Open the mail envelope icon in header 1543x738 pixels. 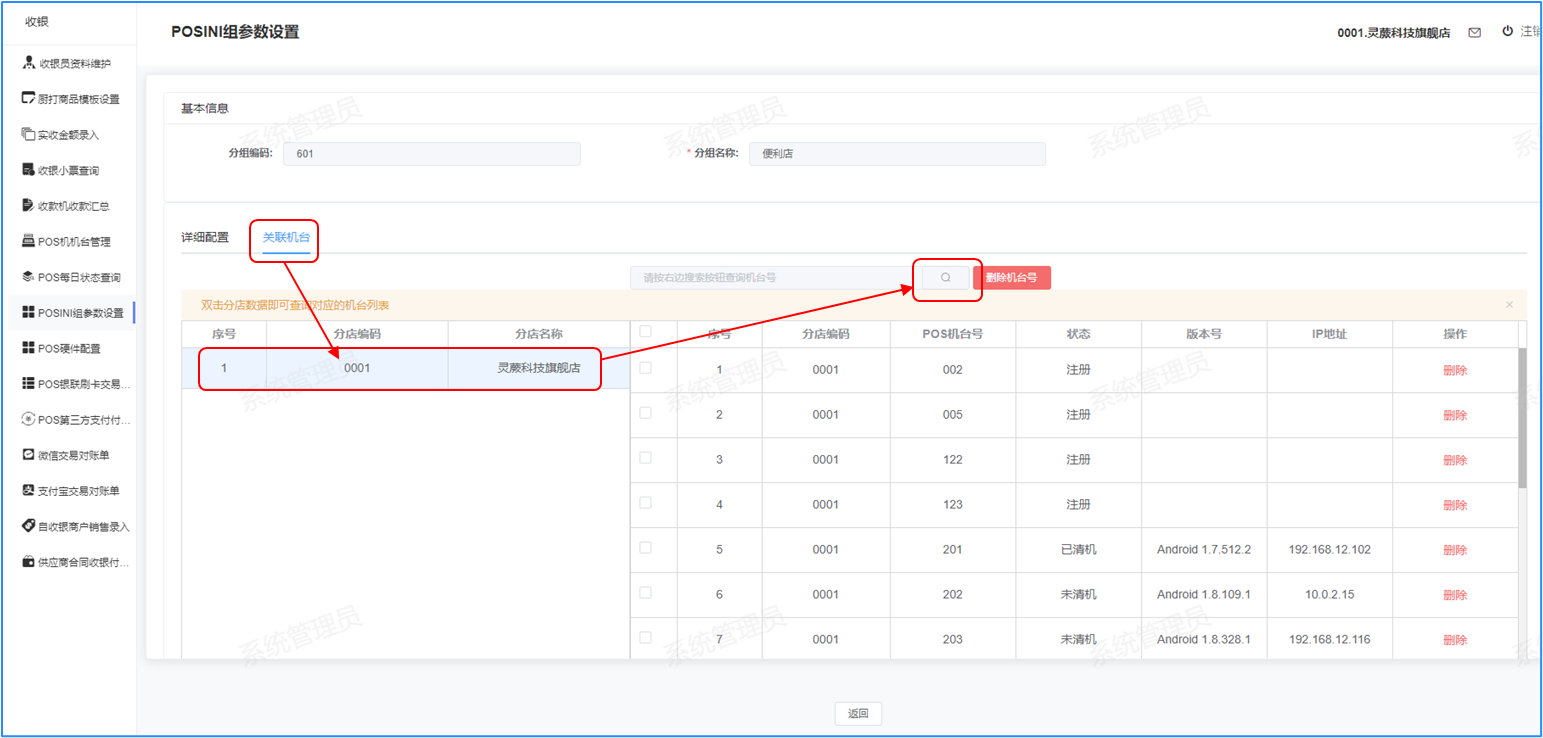point(1474,32)
